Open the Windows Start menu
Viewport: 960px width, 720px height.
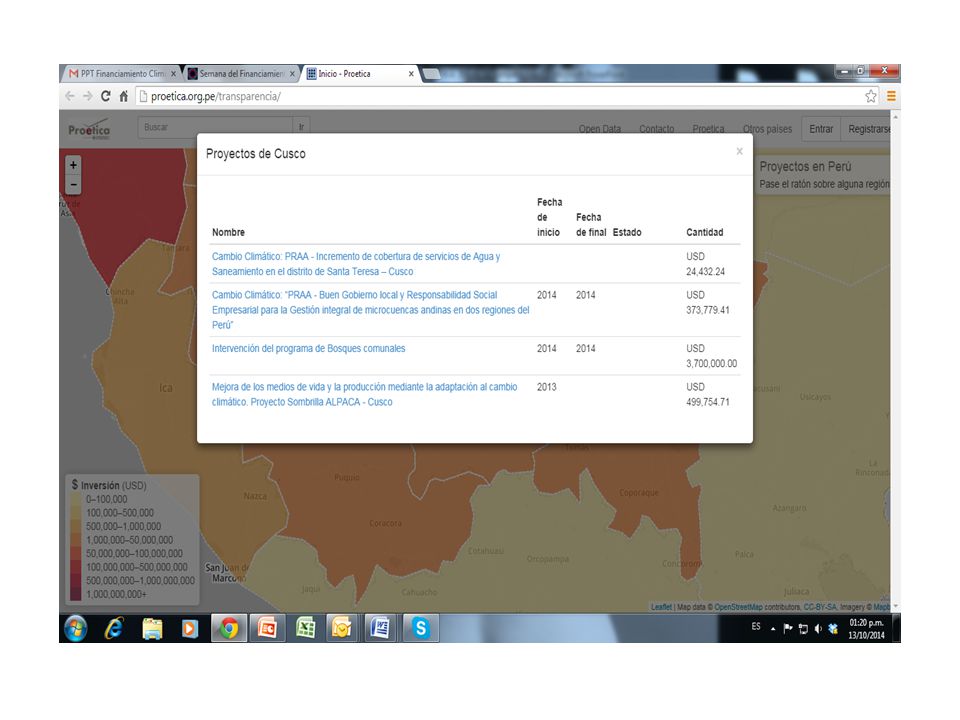click(76, 628)
